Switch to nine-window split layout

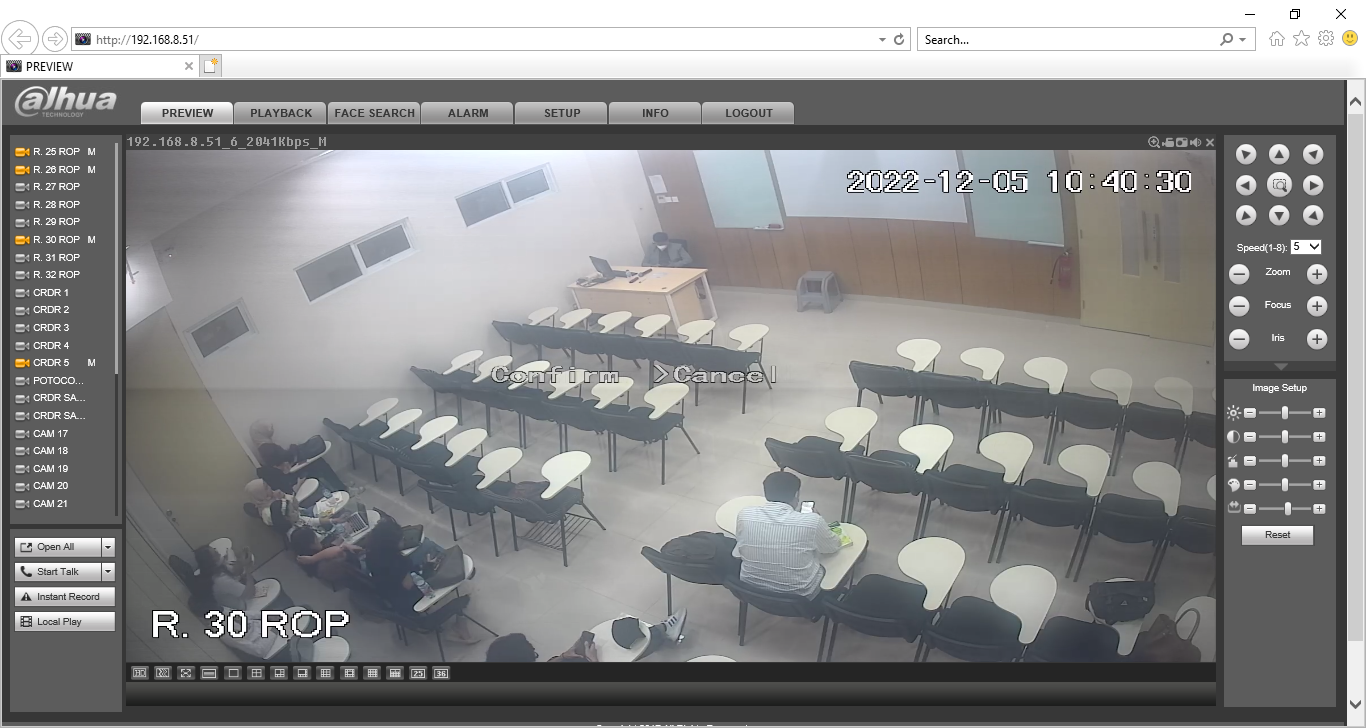325,673
